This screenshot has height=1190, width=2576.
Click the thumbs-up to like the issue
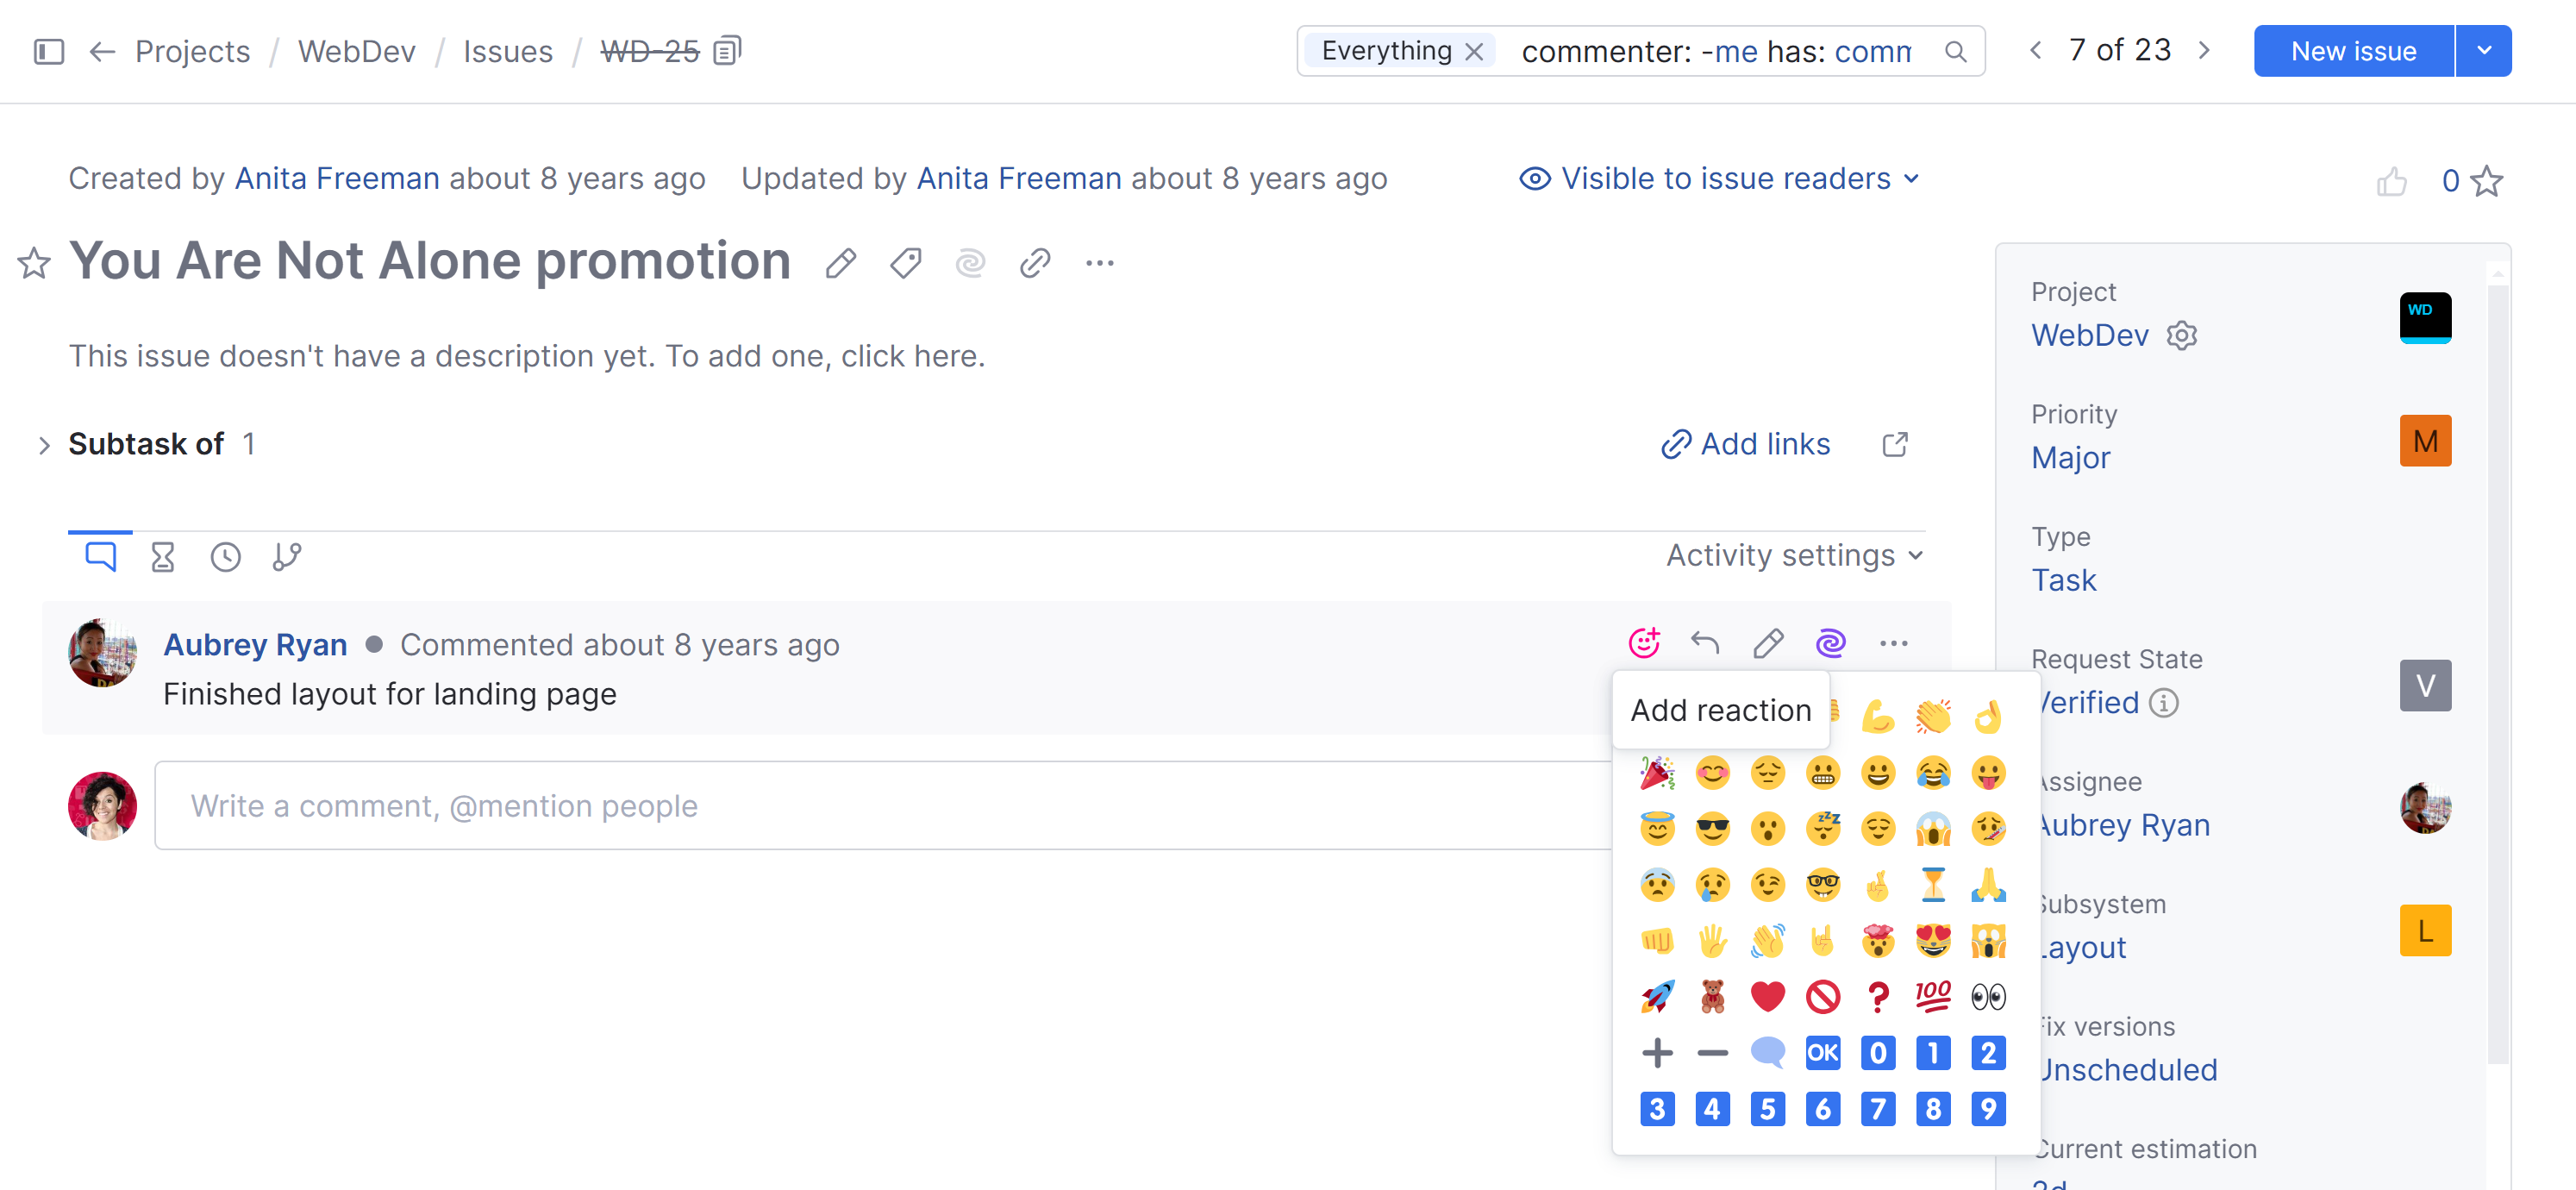pos(2392,181)
